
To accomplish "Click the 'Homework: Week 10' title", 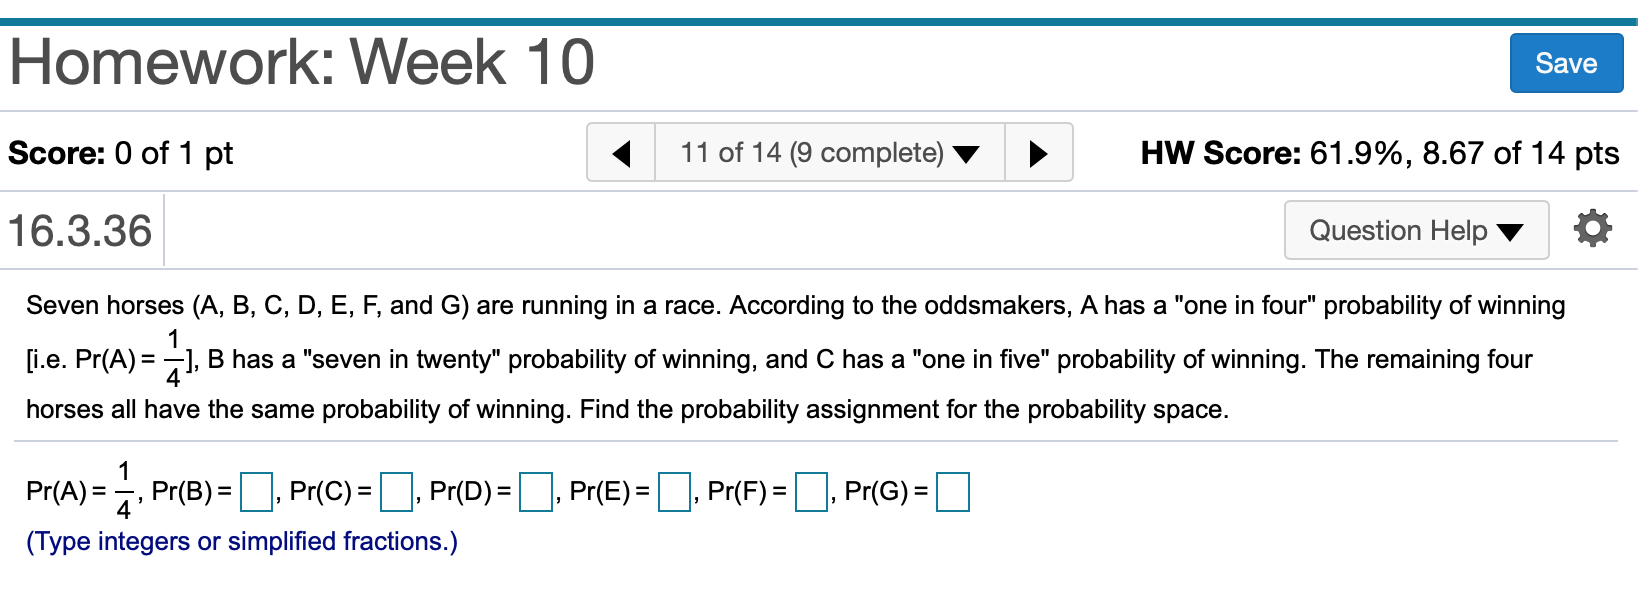I will pos(300,62).
